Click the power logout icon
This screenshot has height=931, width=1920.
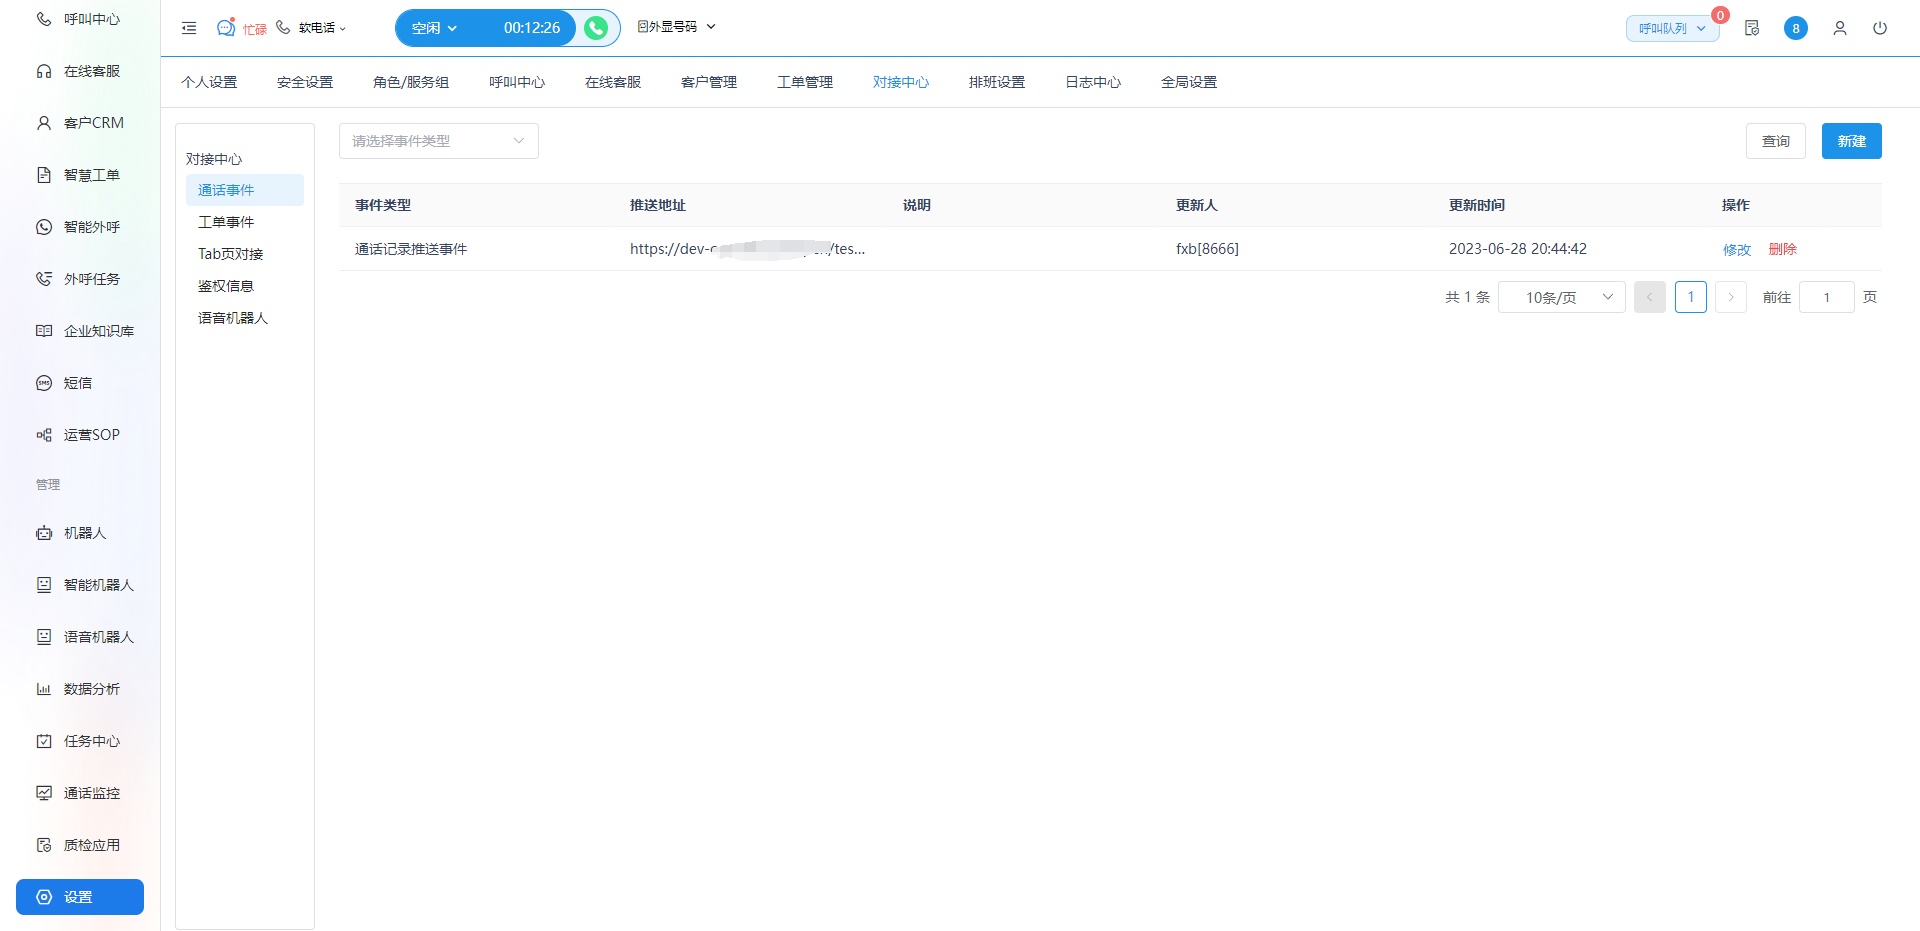[1880, 28]
